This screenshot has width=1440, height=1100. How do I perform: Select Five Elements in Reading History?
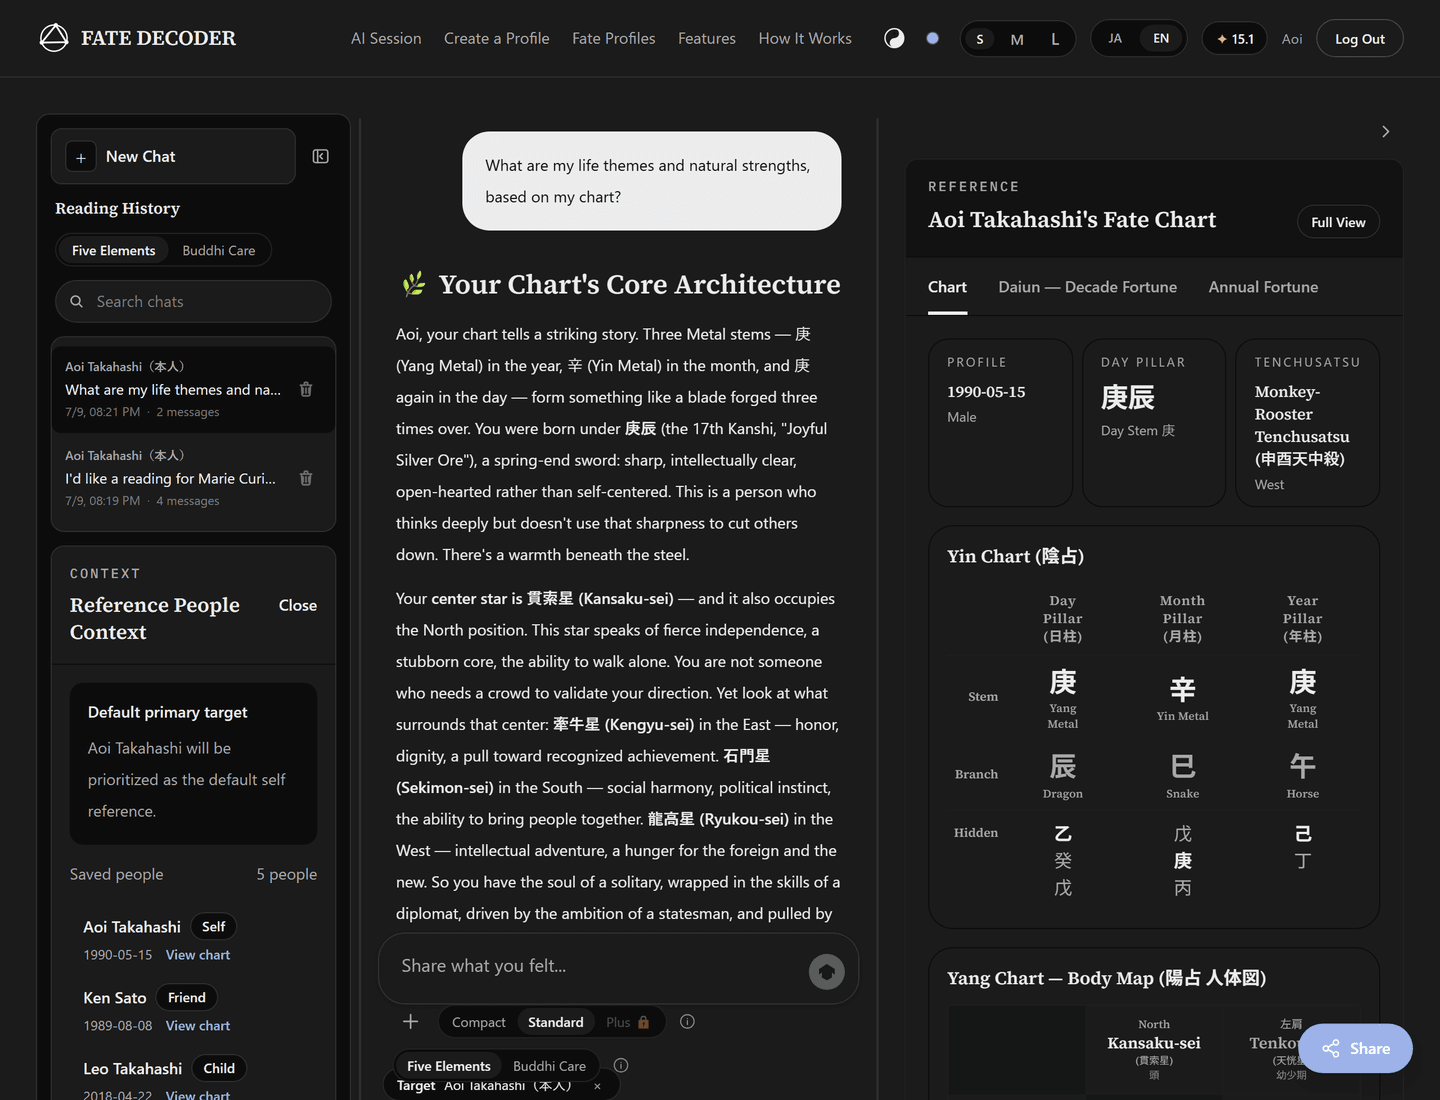[113, 250]
